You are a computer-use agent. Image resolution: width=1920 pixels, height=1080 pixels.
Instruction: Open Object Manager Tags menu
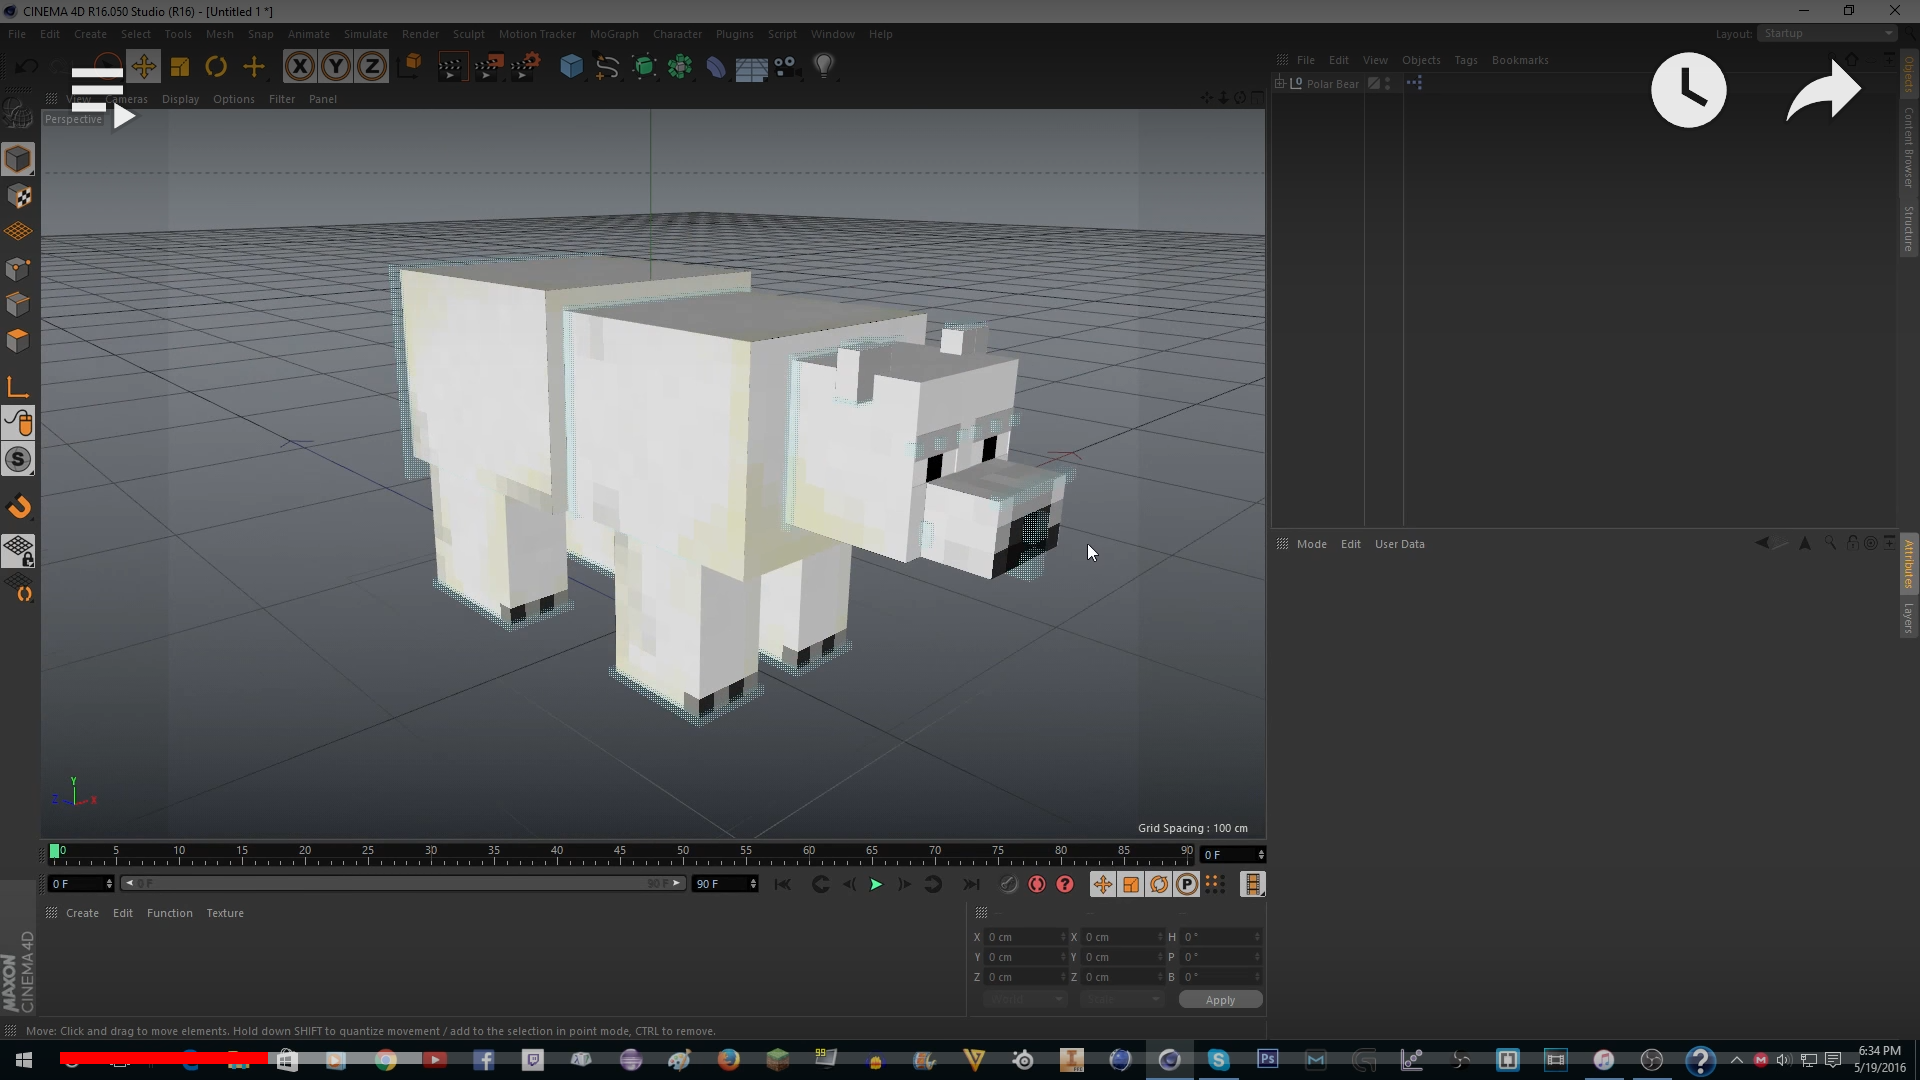point(1465,60)
